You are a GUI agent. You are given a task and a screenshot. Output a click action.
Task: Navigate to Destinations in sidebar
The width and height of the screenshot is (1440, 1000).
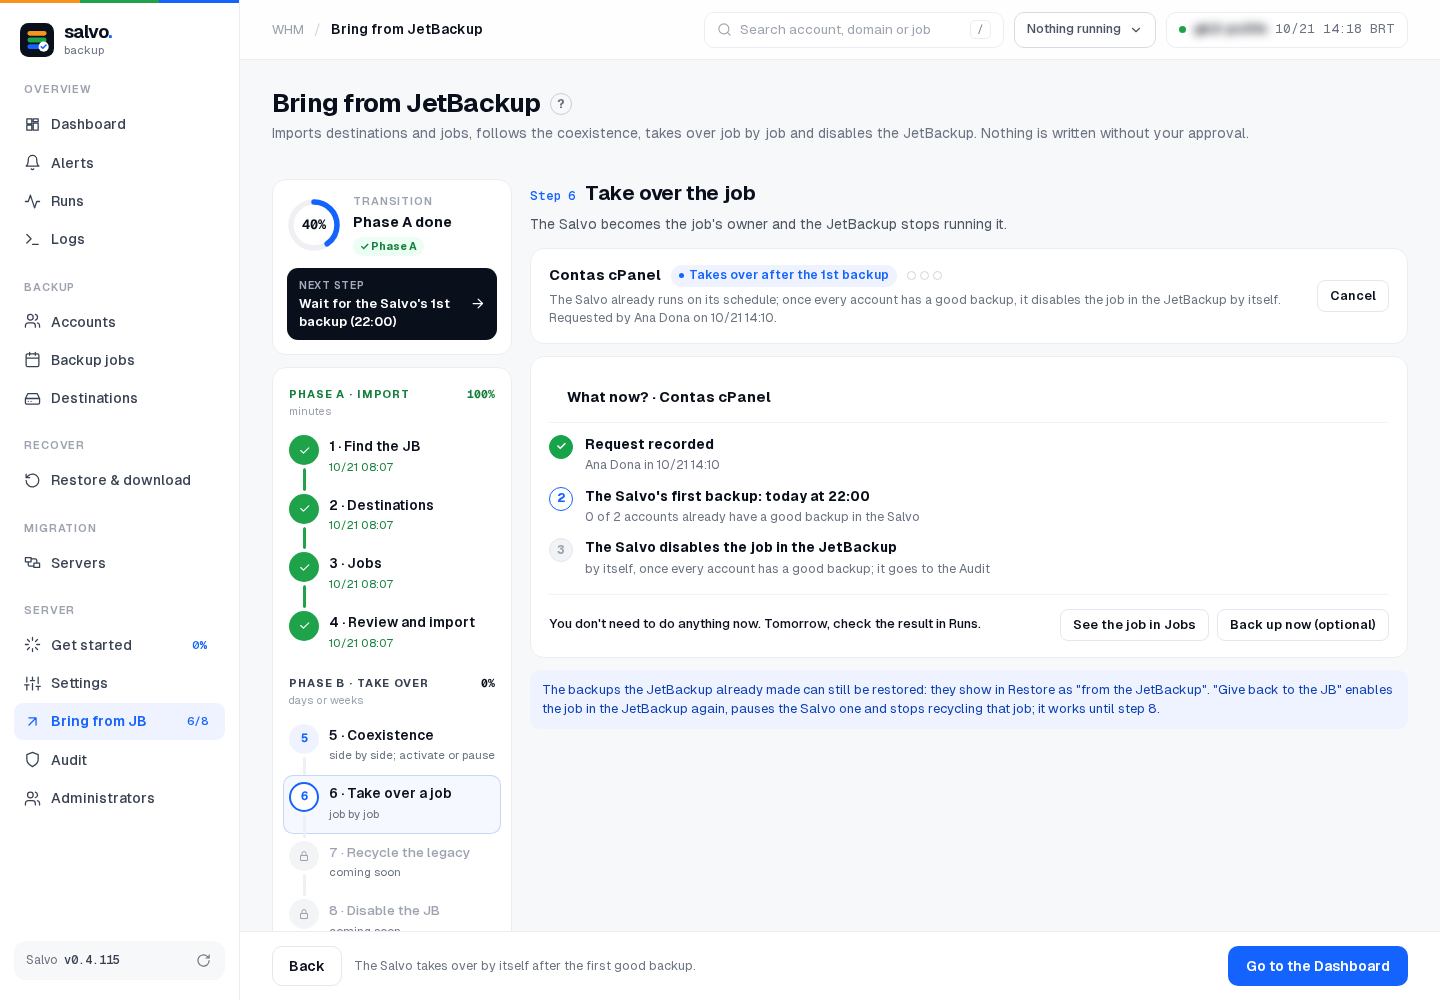click(x=119, y=398)
